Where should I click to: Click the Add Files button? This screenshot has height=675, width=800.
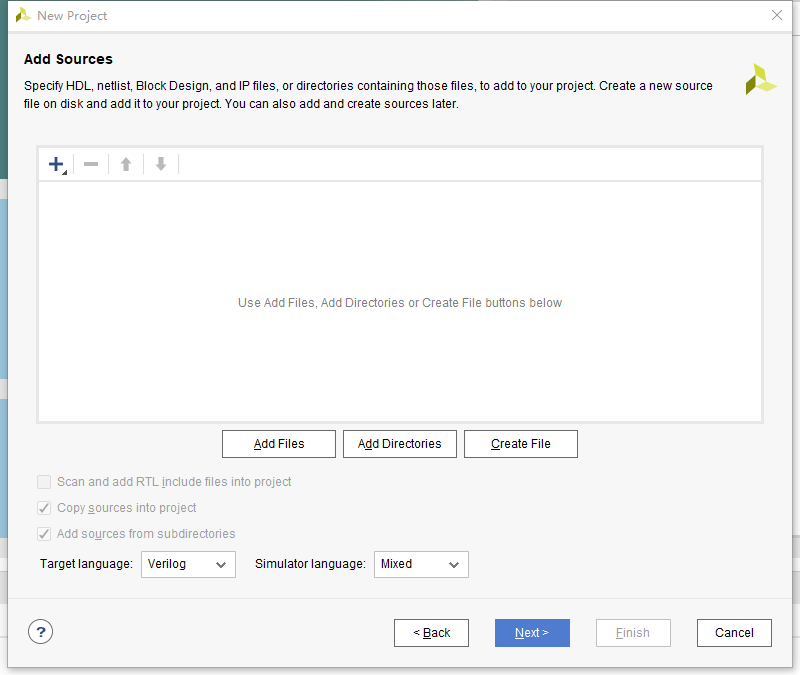click(278, 443)
